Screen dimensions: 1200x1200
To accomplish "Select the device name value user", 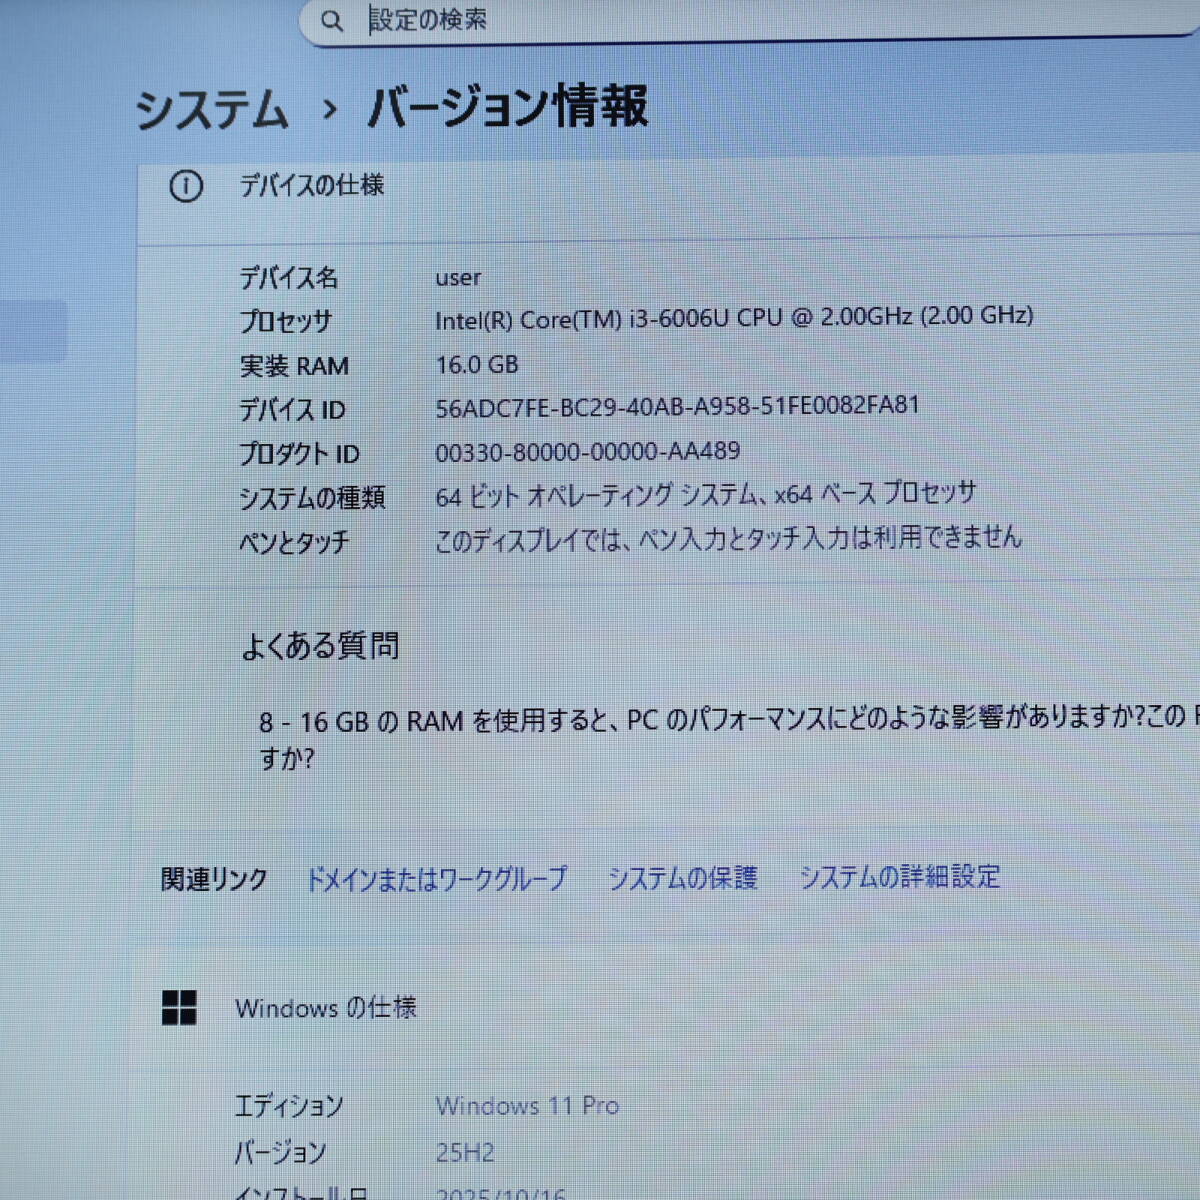I will coord(458,278).
